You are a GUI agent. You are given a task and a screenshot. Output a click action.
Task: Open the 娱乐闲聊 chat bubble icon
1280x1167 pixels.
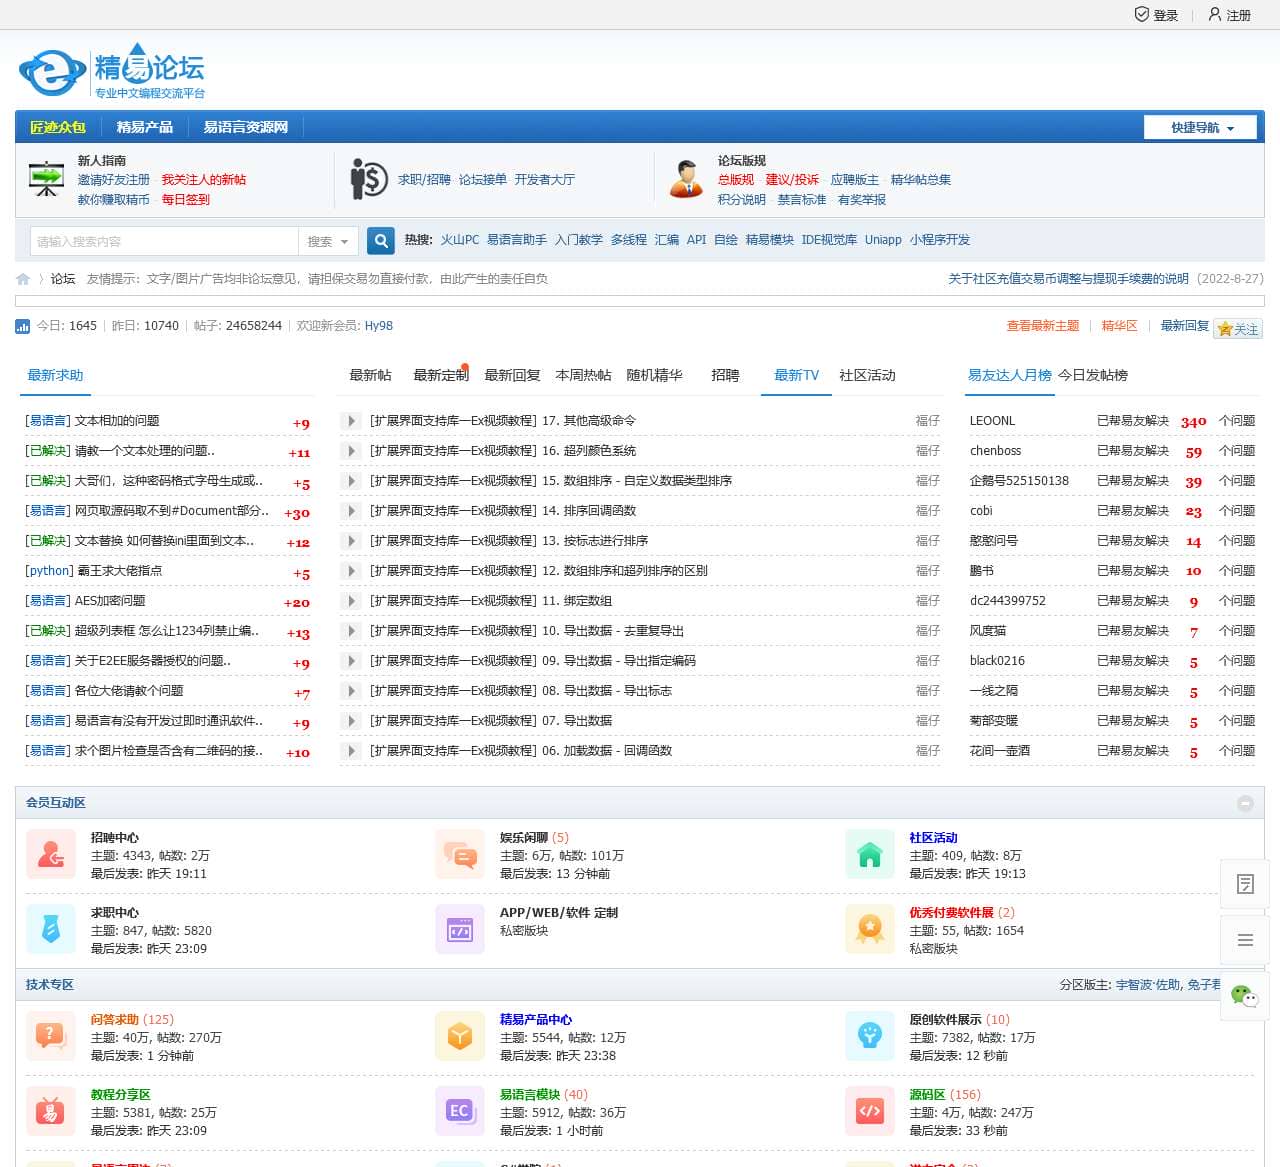pyautogui.click(x=460, y=855)
